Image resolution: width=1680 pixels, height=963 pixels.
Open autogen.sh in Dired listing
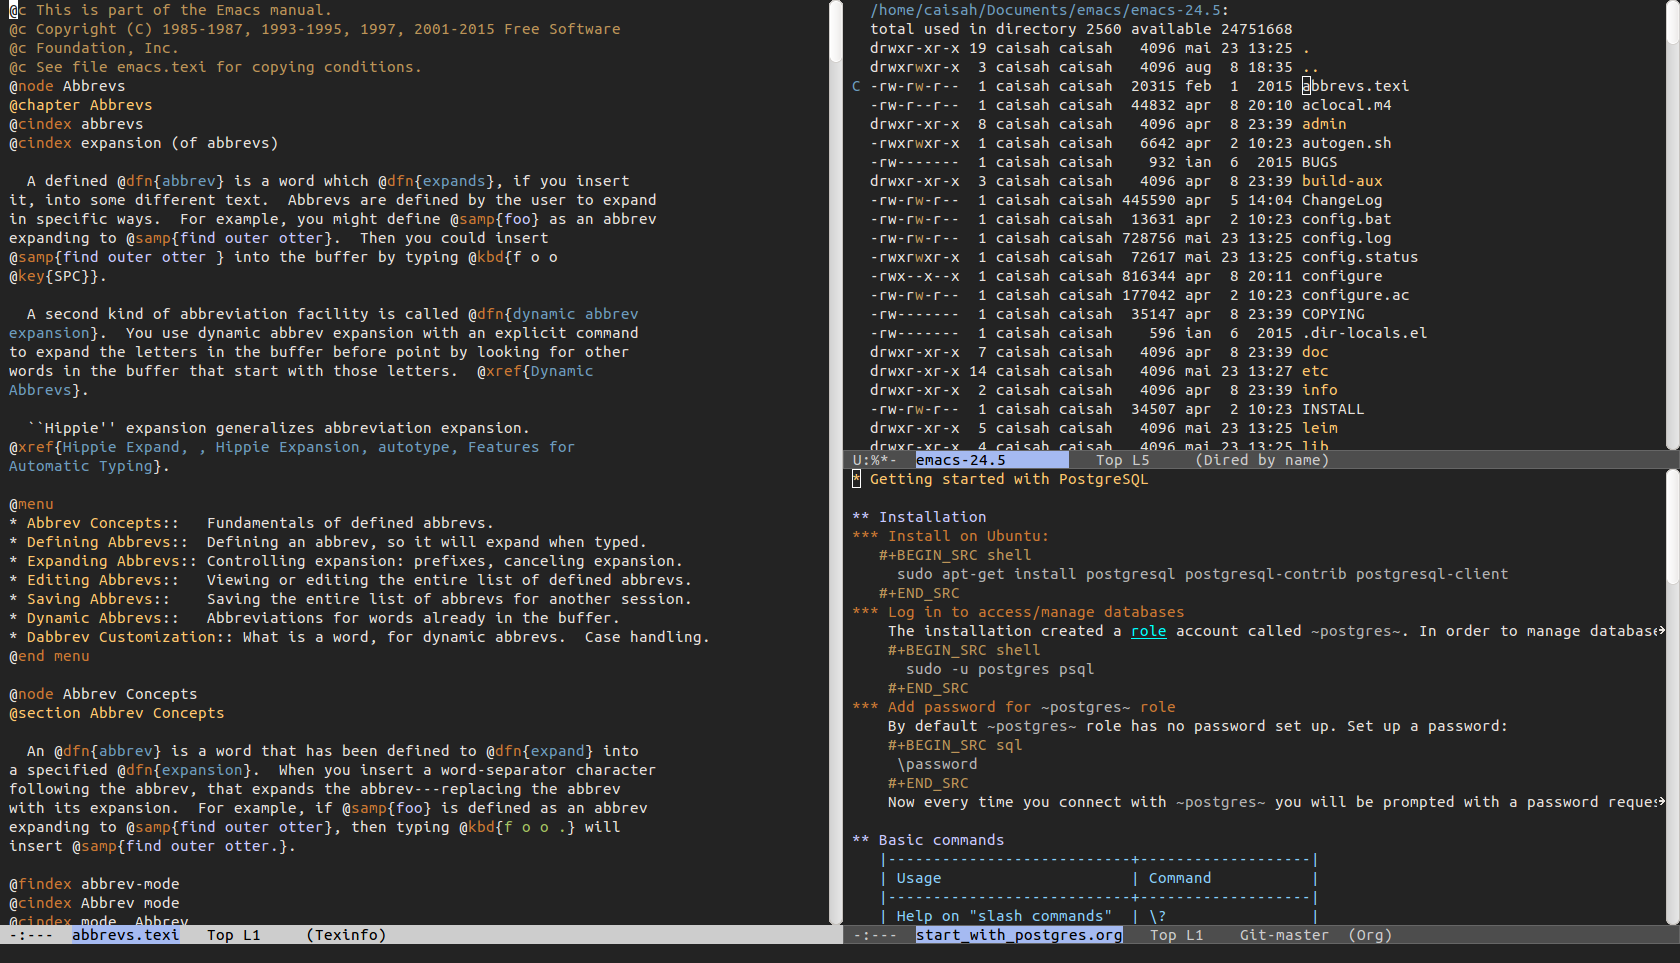pyautogui.click(x=1347, y=143)
